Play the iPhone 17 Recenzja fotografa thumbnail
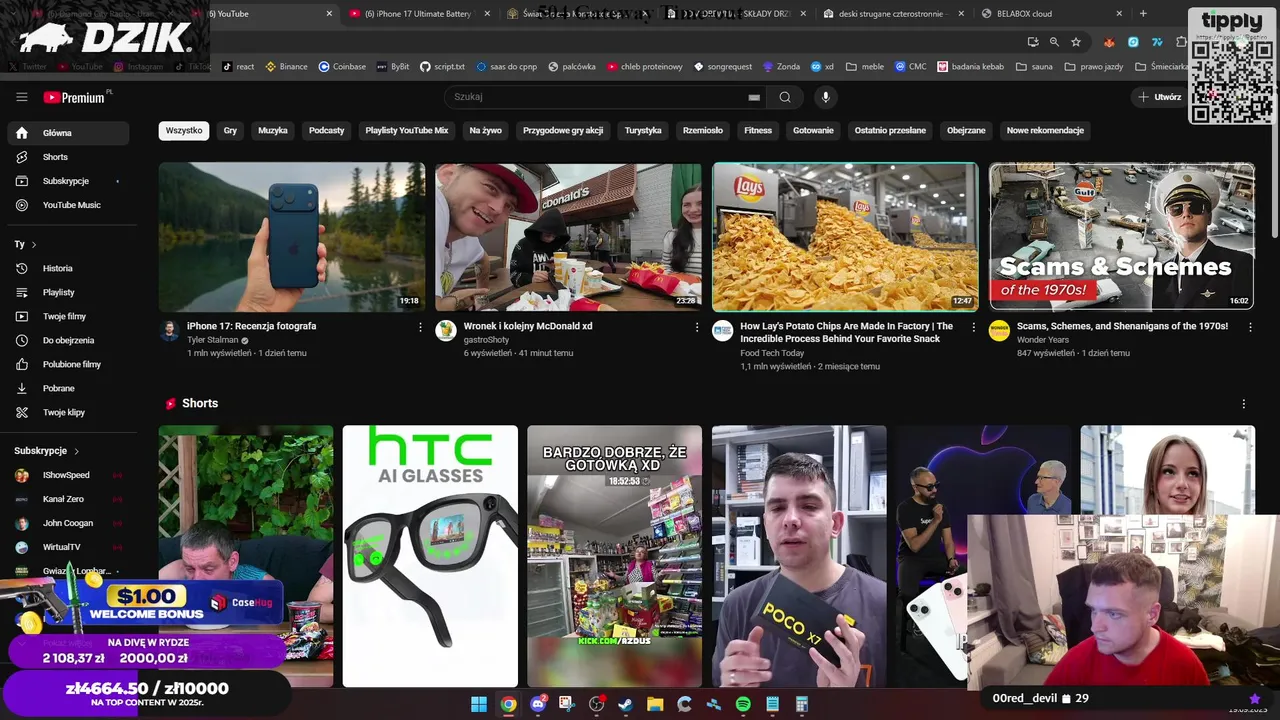 click(292, 237)
